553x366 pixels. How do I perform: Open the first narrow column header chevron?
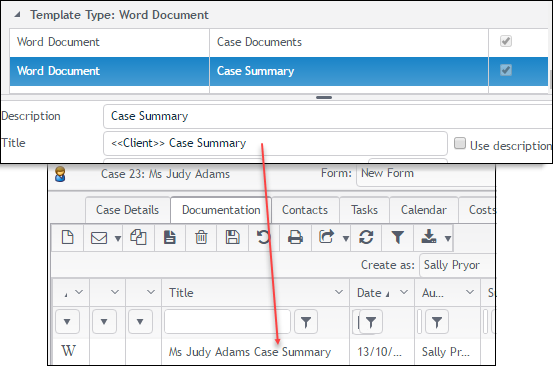tap(79, 292)
